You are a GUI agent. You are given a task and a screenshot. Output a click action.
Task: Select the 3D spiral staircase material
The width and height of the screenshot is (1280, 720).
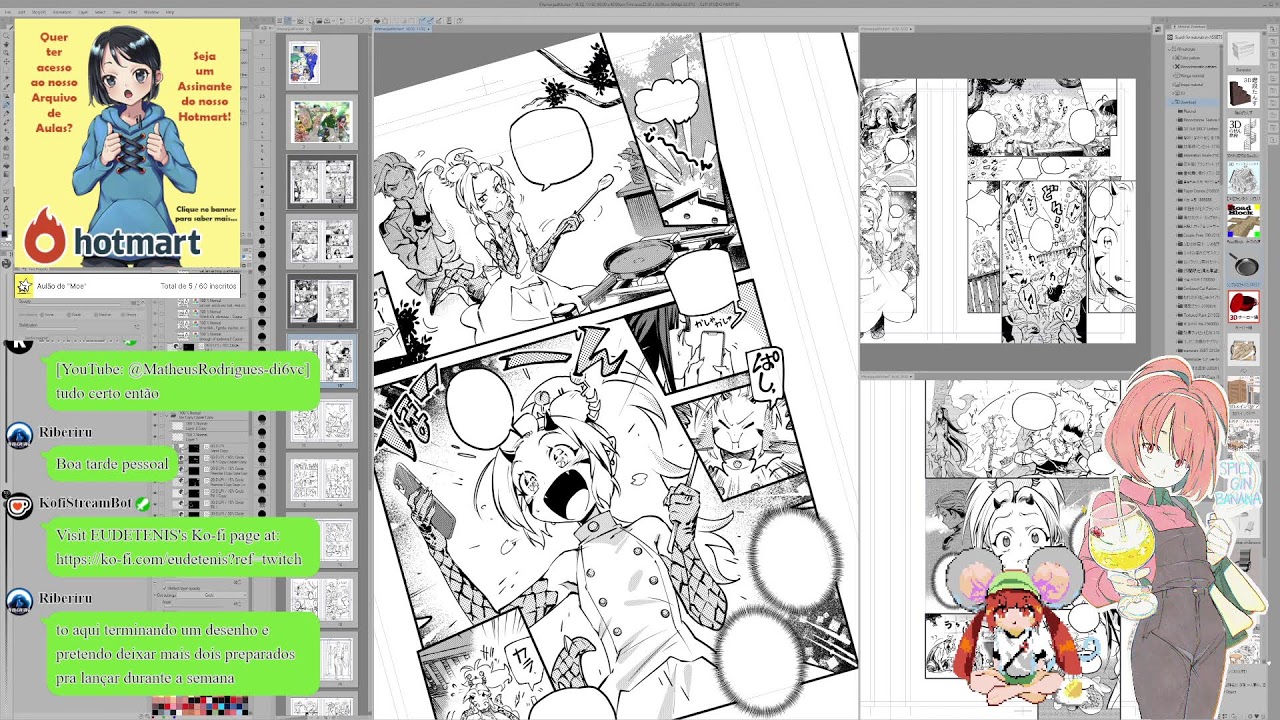click(x=1243, y=135)
